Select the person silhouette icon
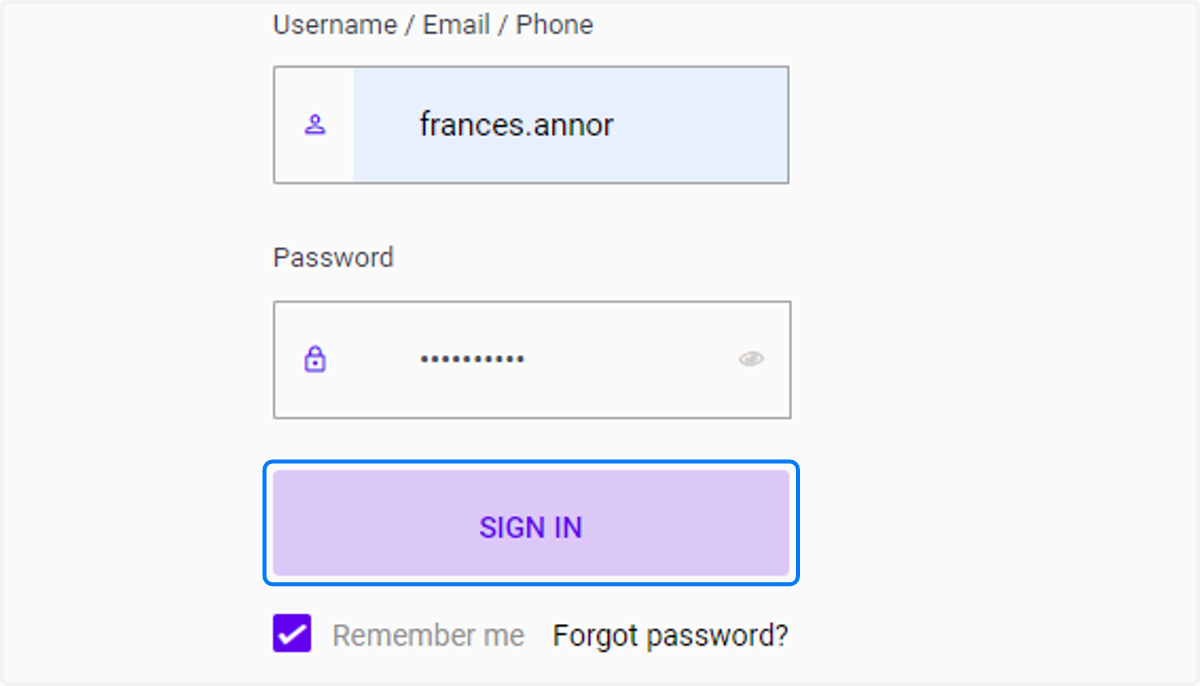The height and width of the screenshot is (686, 1200). [x=315, y=125]
